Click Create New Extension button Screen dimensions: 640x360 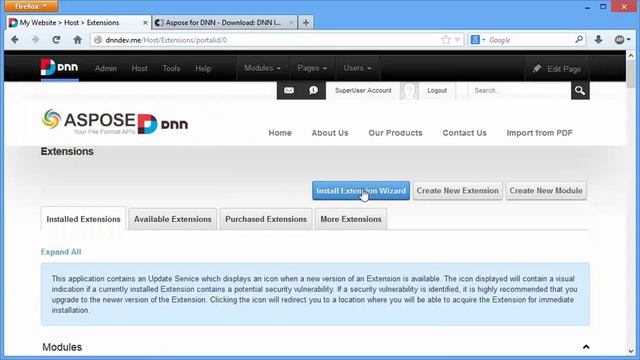(x=458, y=191)
